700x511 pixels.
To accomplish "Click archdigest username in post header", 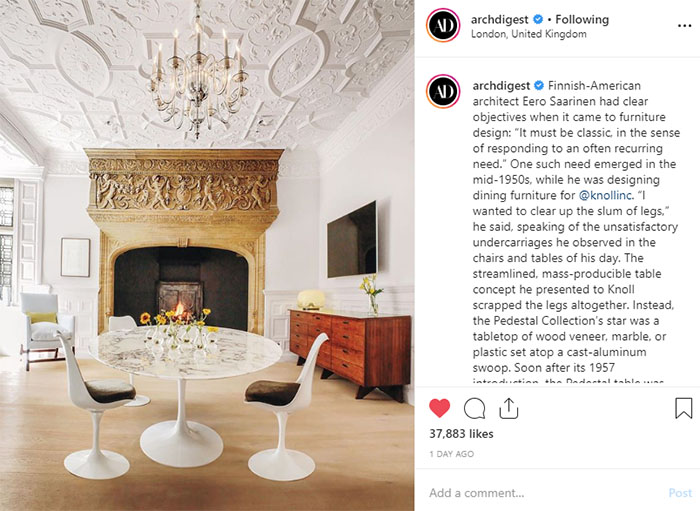I will click(x=500, y=19).
